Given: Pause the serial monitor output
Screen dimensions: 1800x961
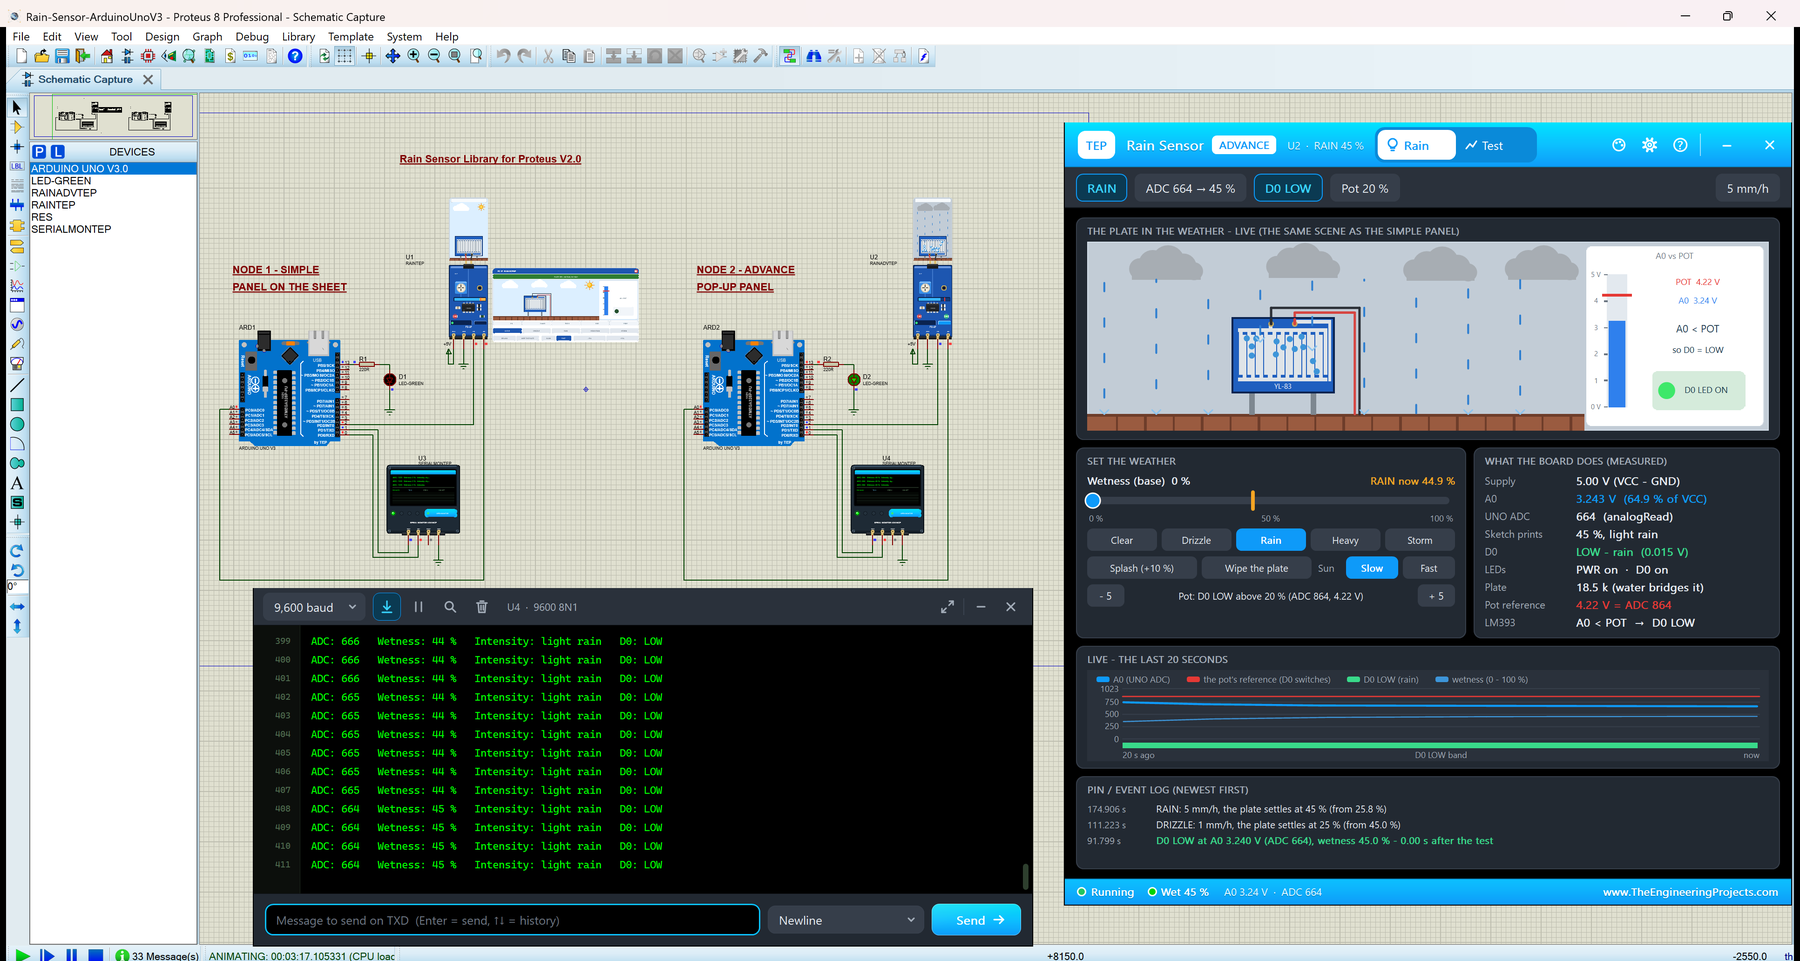Looking at the screenshot, I should coord(419,607).
